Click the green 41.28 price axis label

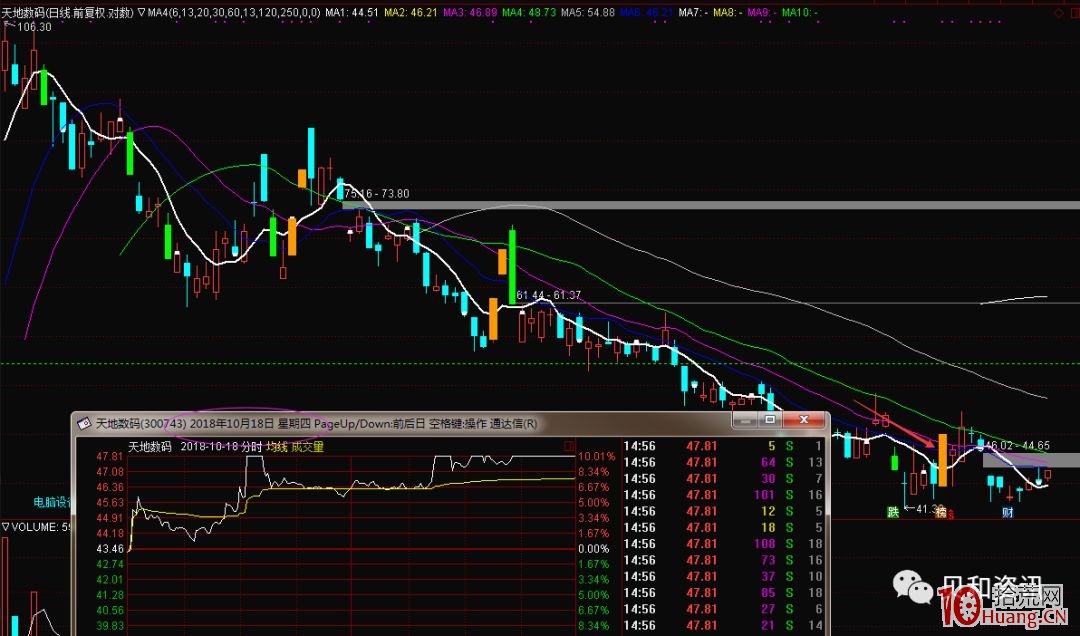point(110,595)
